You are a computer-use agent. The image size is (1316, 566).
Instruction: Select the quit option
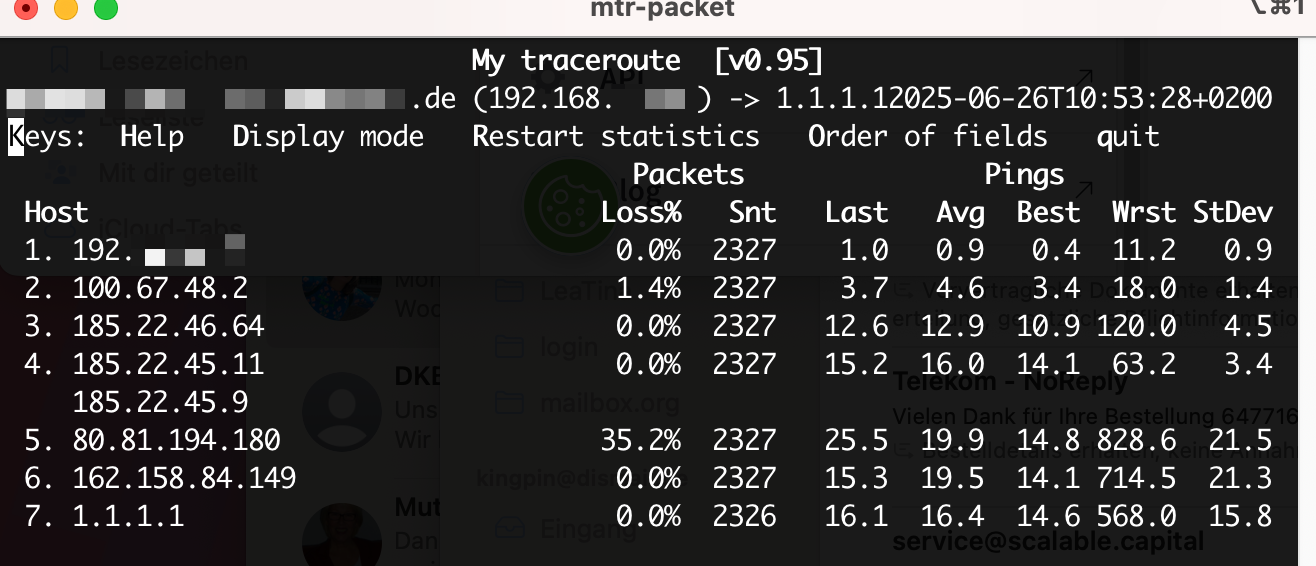1128,137
